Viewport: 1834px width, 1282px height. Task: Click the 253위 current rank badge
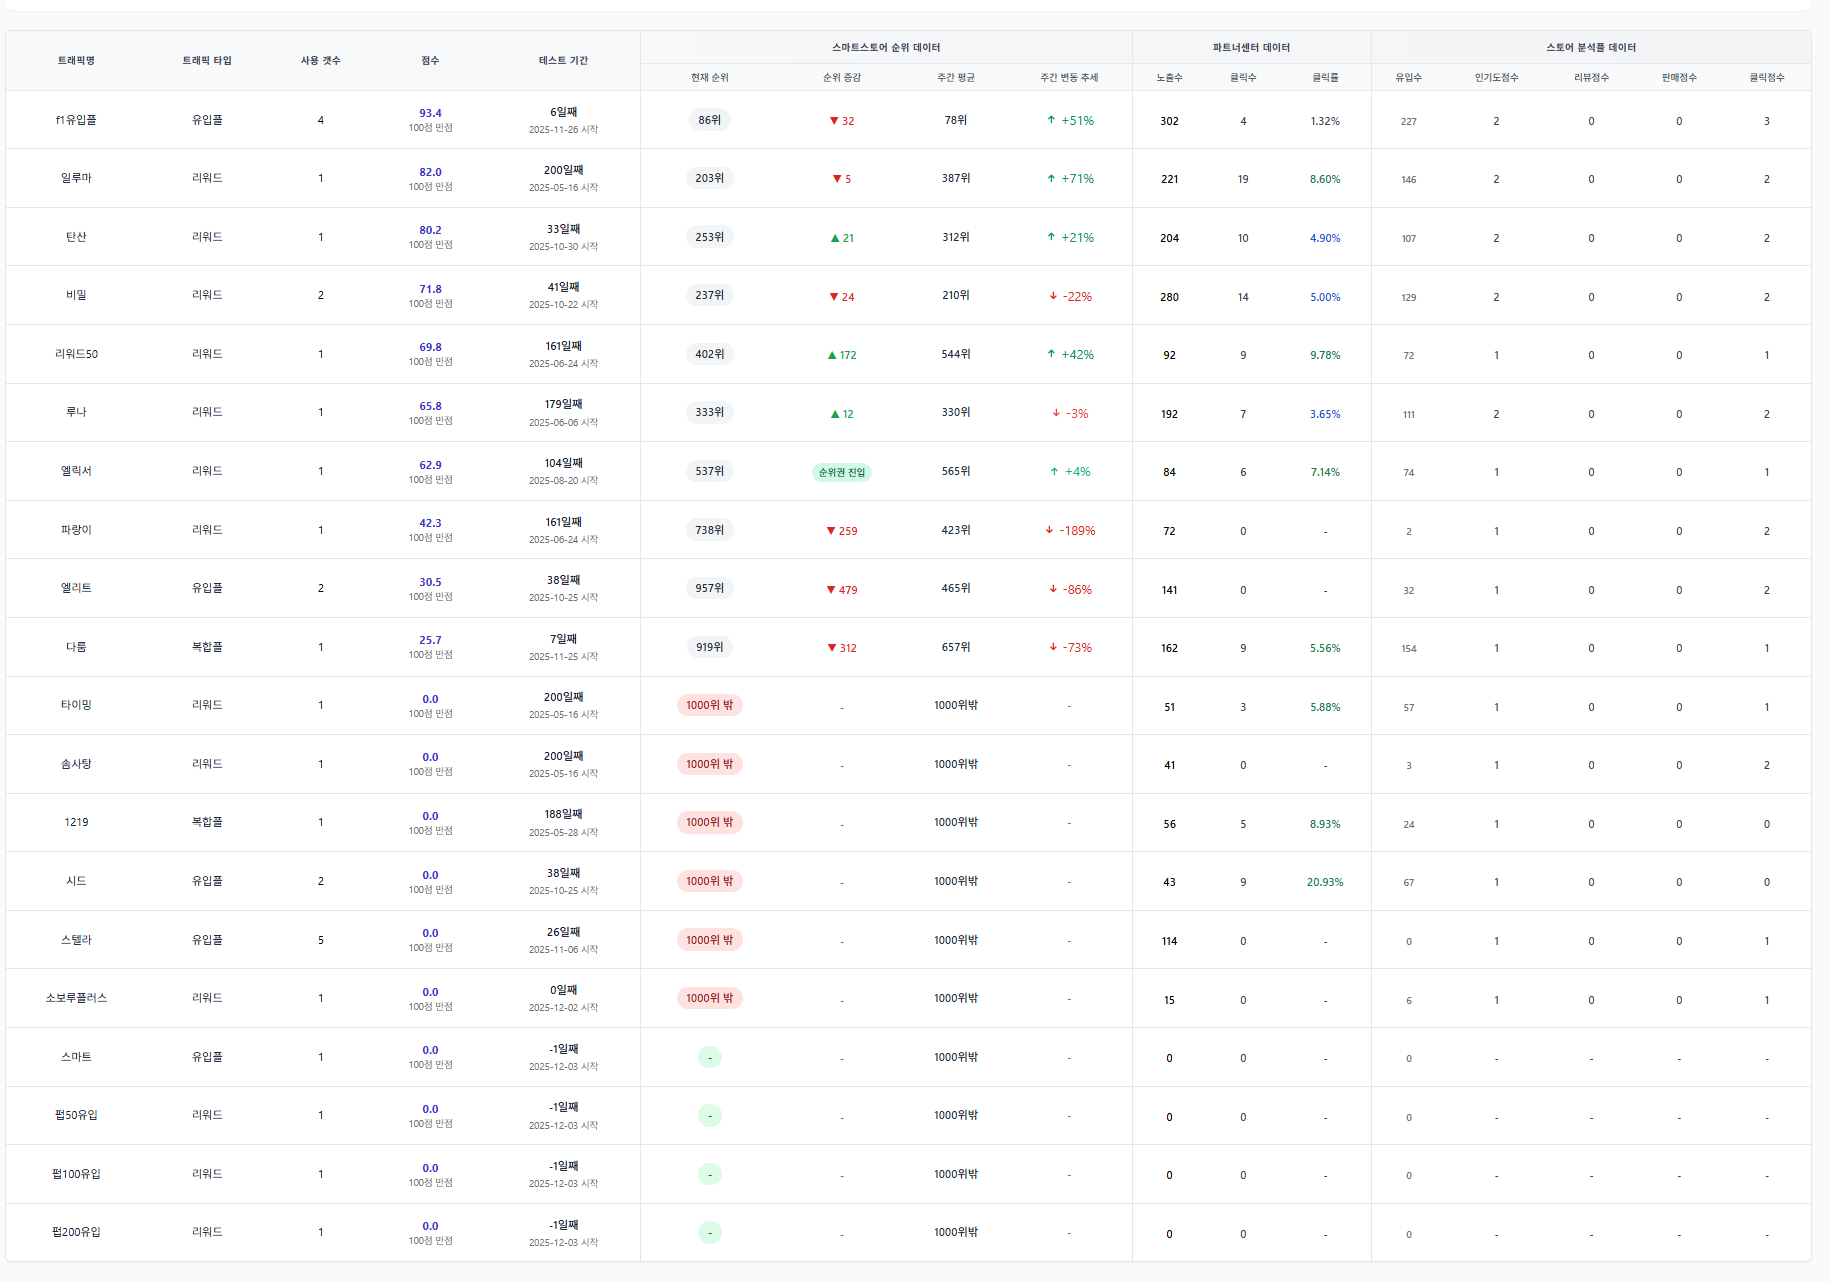click(x=710, y=237)
